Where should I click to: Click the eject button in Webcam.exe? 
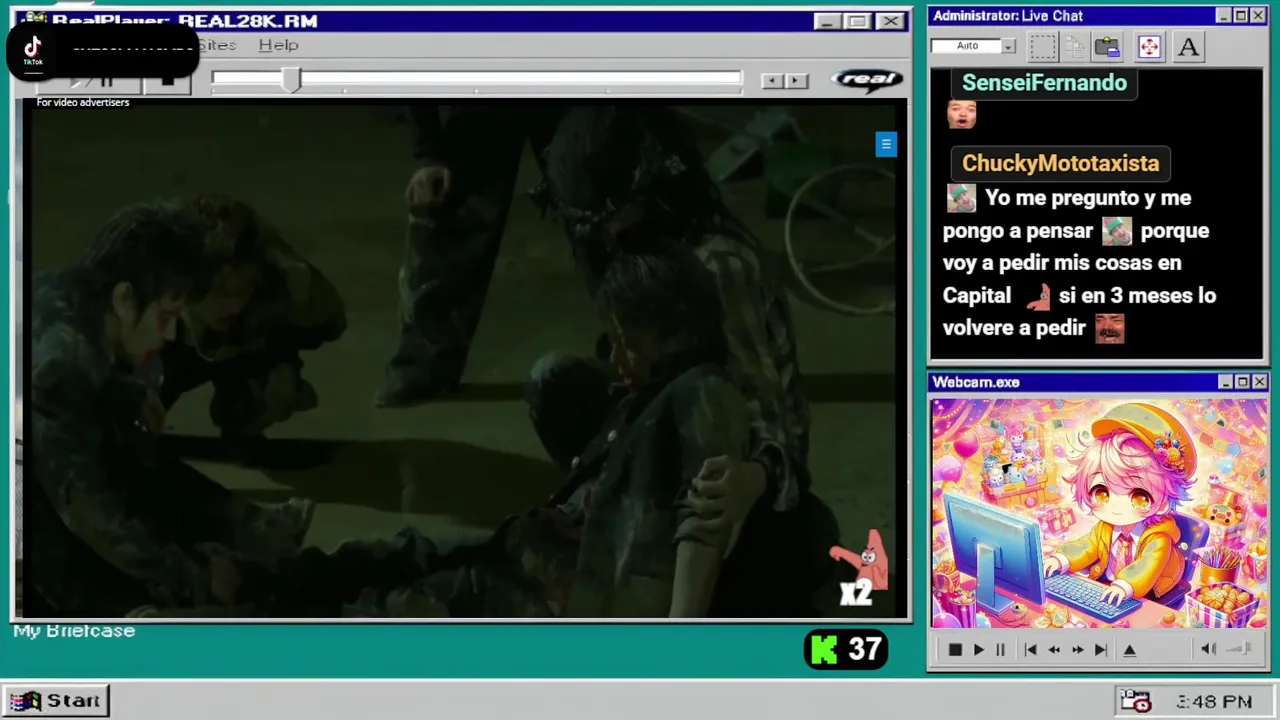click(1130, 650)
